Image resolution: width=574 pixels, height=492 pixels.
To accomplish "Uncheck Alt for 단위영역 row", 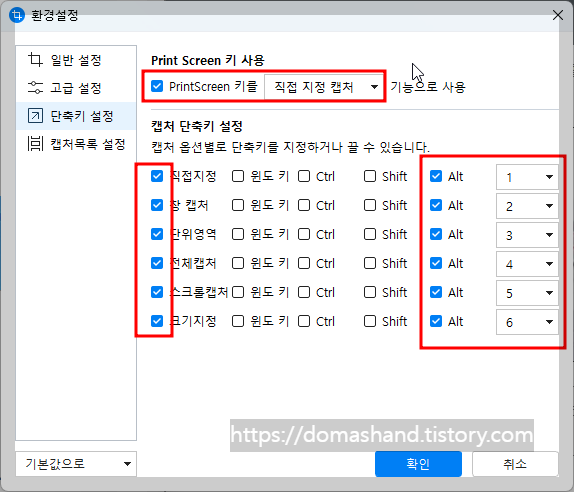I will (x=436, y=234).
